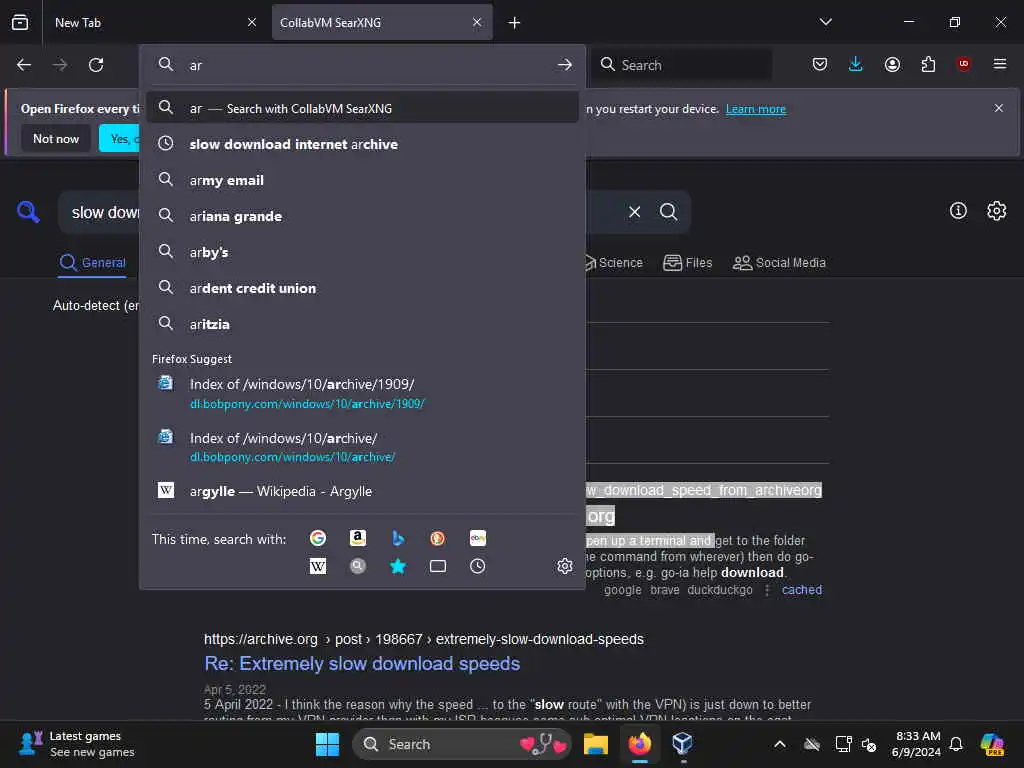The width and height of the screenshot is (1024, 768).
Task: Open the Downloads panel
Action: 856,64
